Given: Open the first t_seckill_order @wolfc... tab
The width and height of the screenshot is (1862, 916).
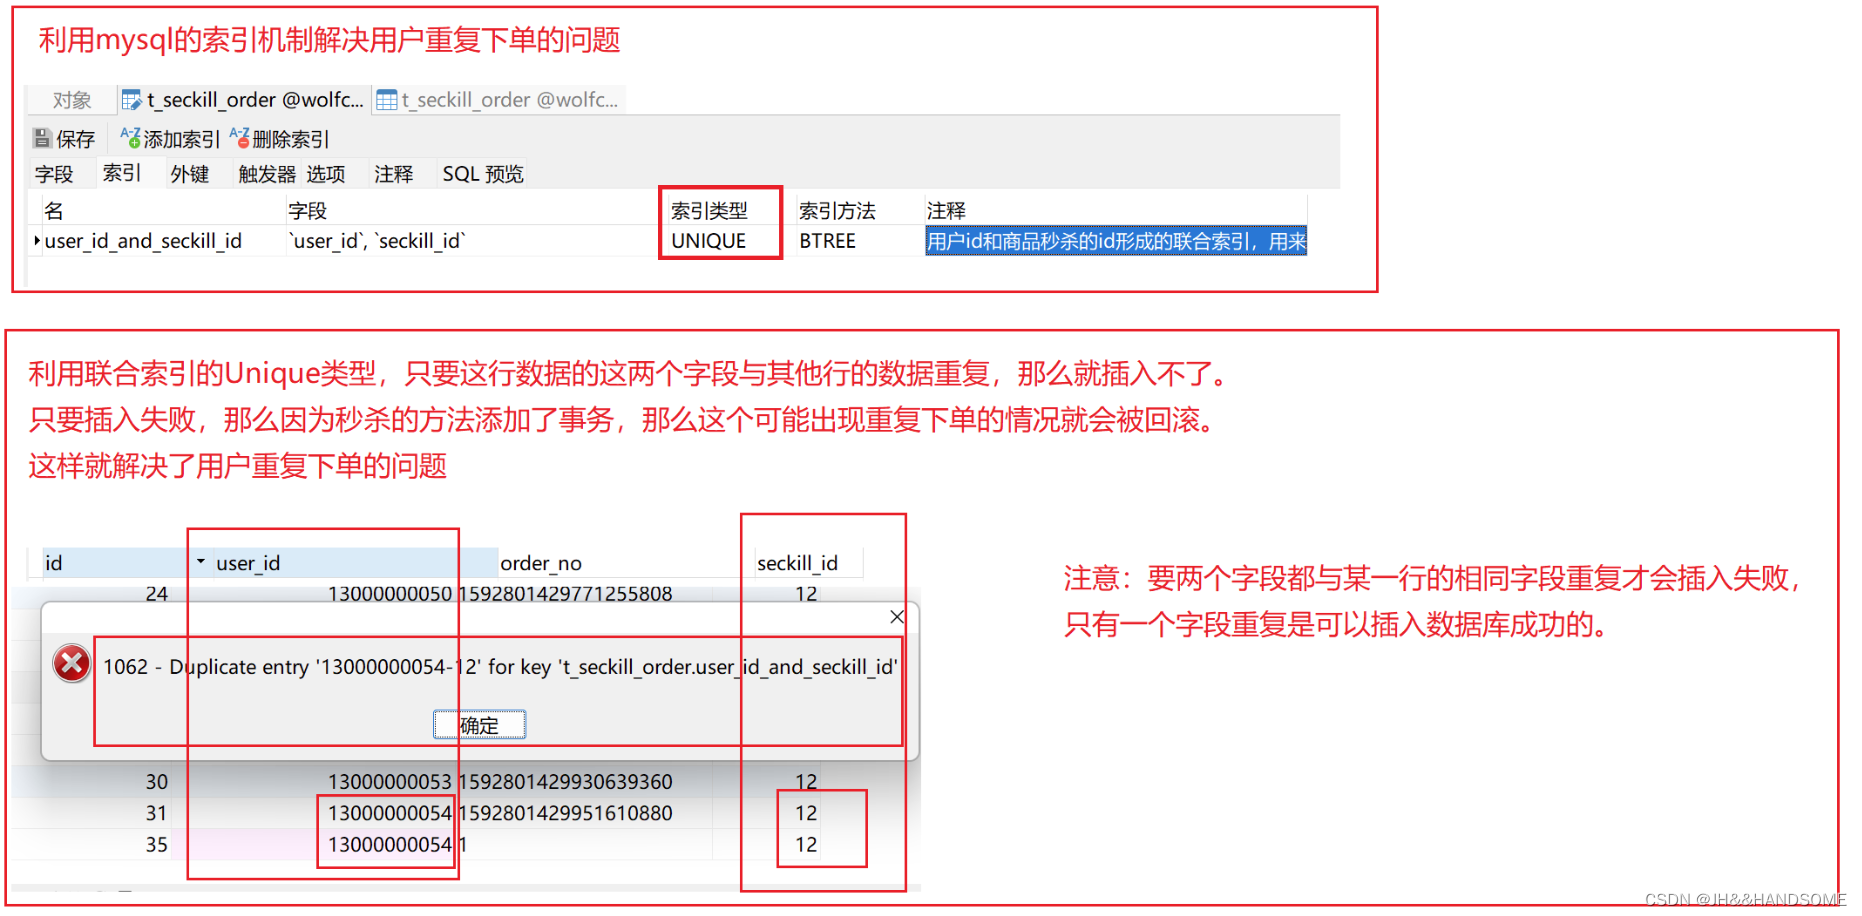Looking at the screenshot, I should 243,100.
